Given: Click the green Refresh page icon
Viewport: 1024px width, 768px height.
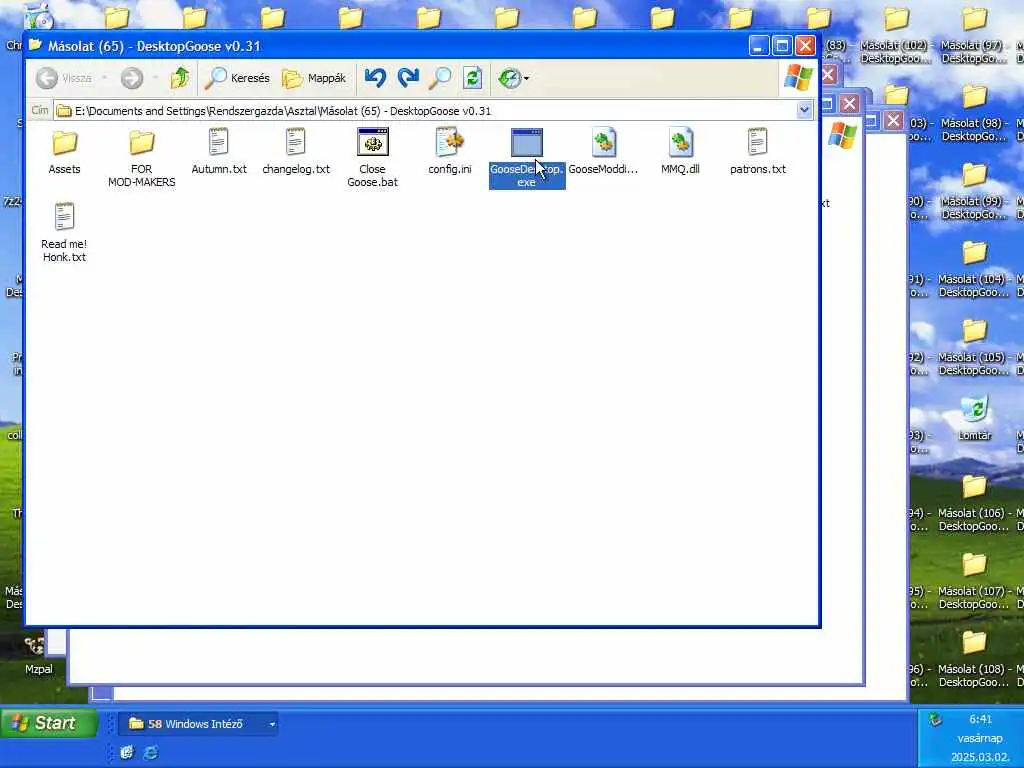Looking at the screenshot, I should coord(472,78).
